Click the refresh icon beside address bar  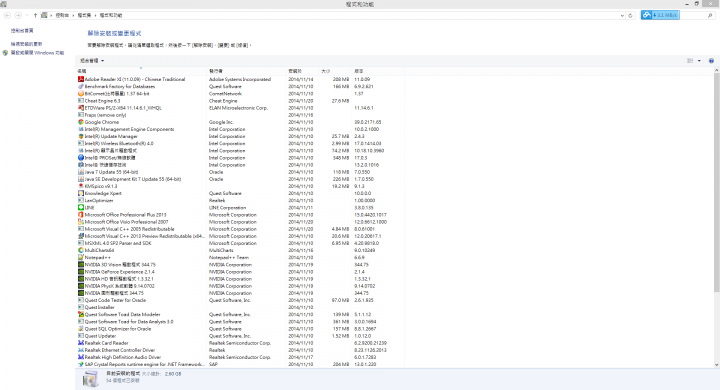pos(630,15)
